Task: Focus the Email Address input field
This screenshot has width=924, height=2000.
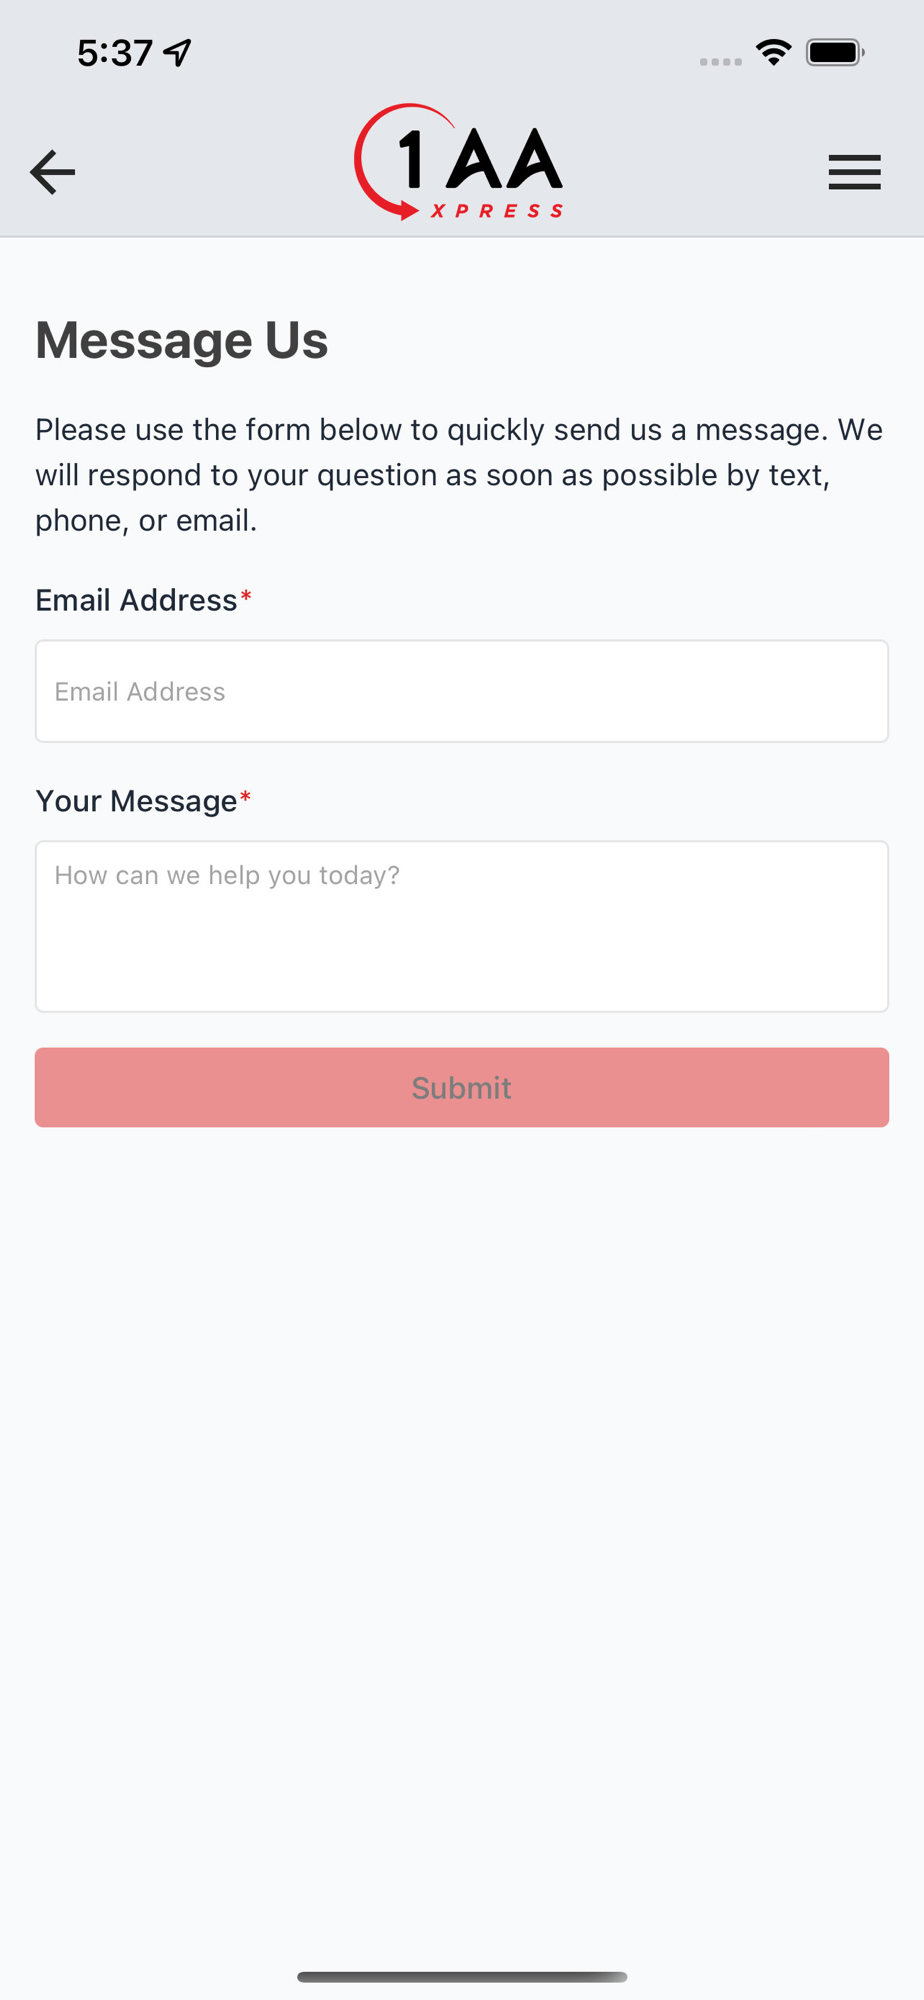Action: [x=462, y=691]
